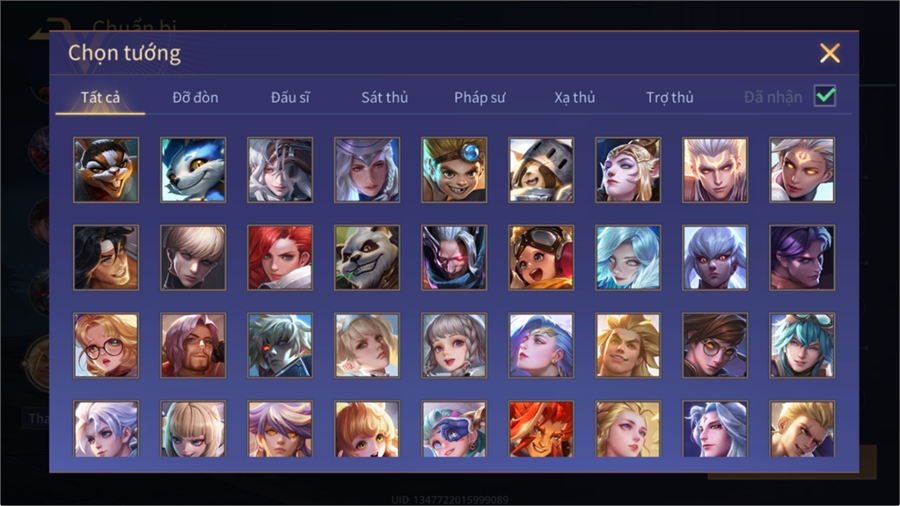Viewport: 900px width, 506px height.
Task: Switch to the Xạ thủ tab
Action: tap(575, 98)
